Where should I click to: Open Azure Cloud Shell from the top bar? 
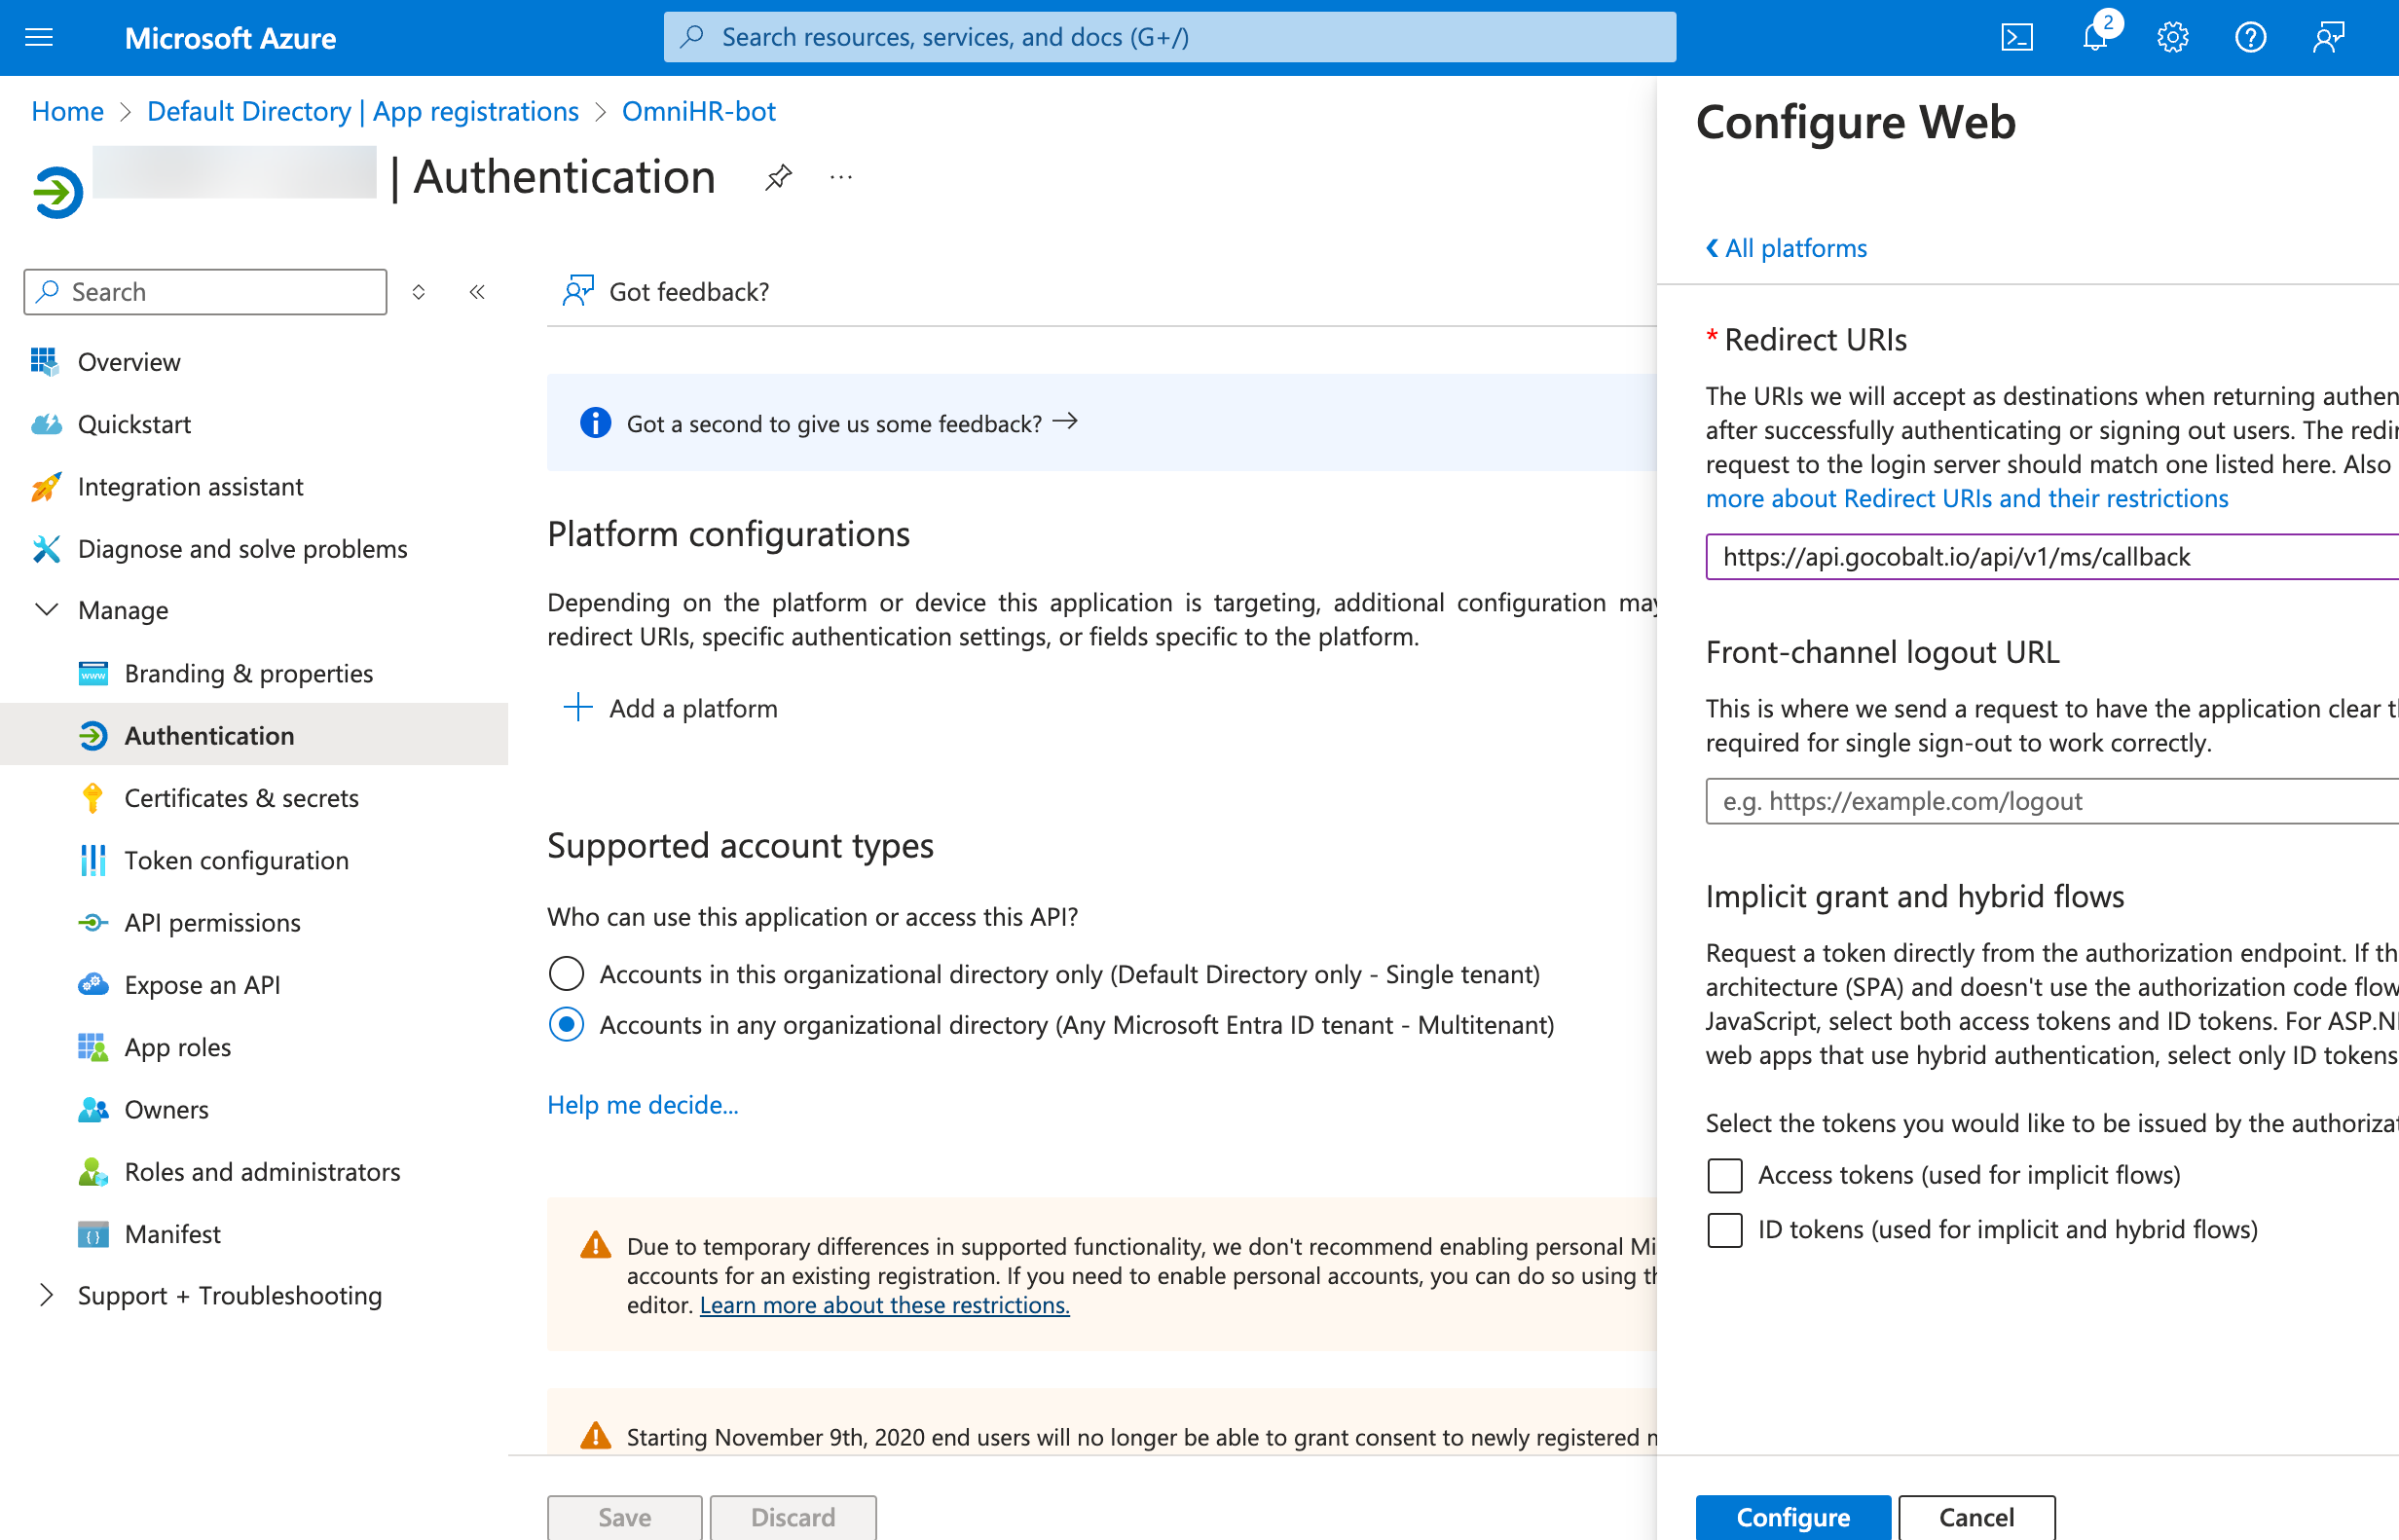(2017, 36)
